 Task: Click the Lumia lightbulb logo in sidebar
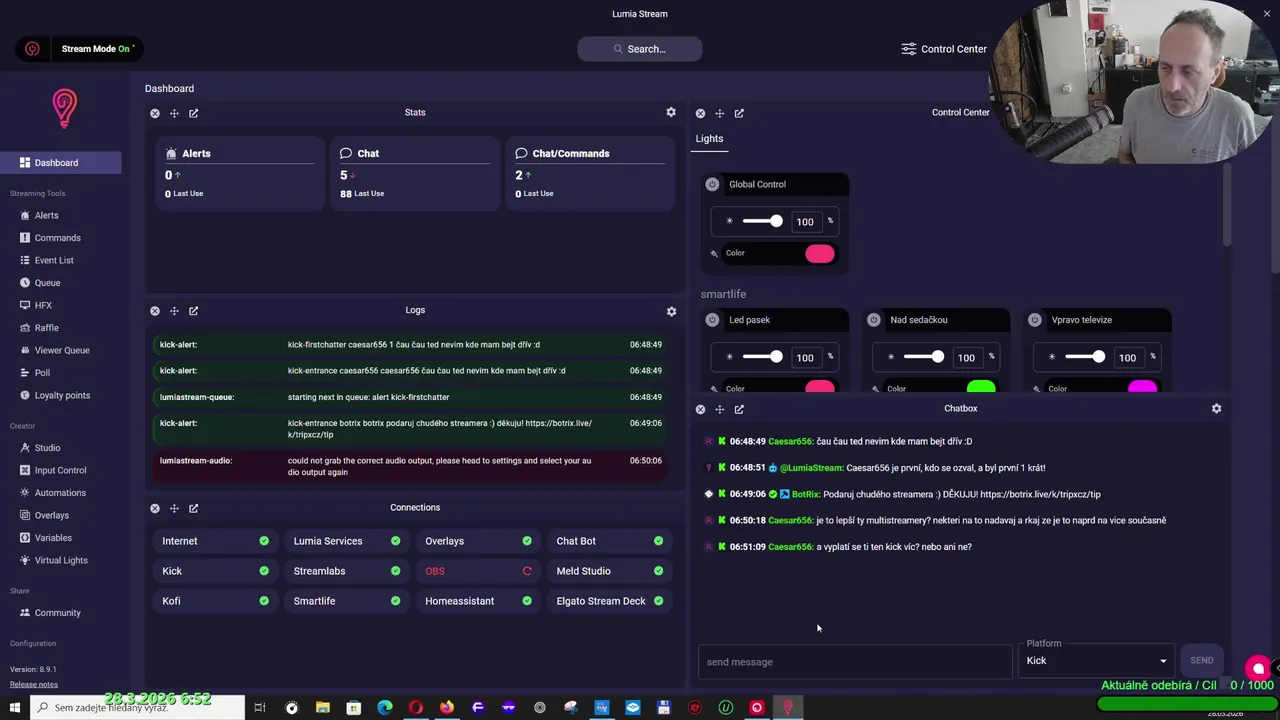[64, 108]
